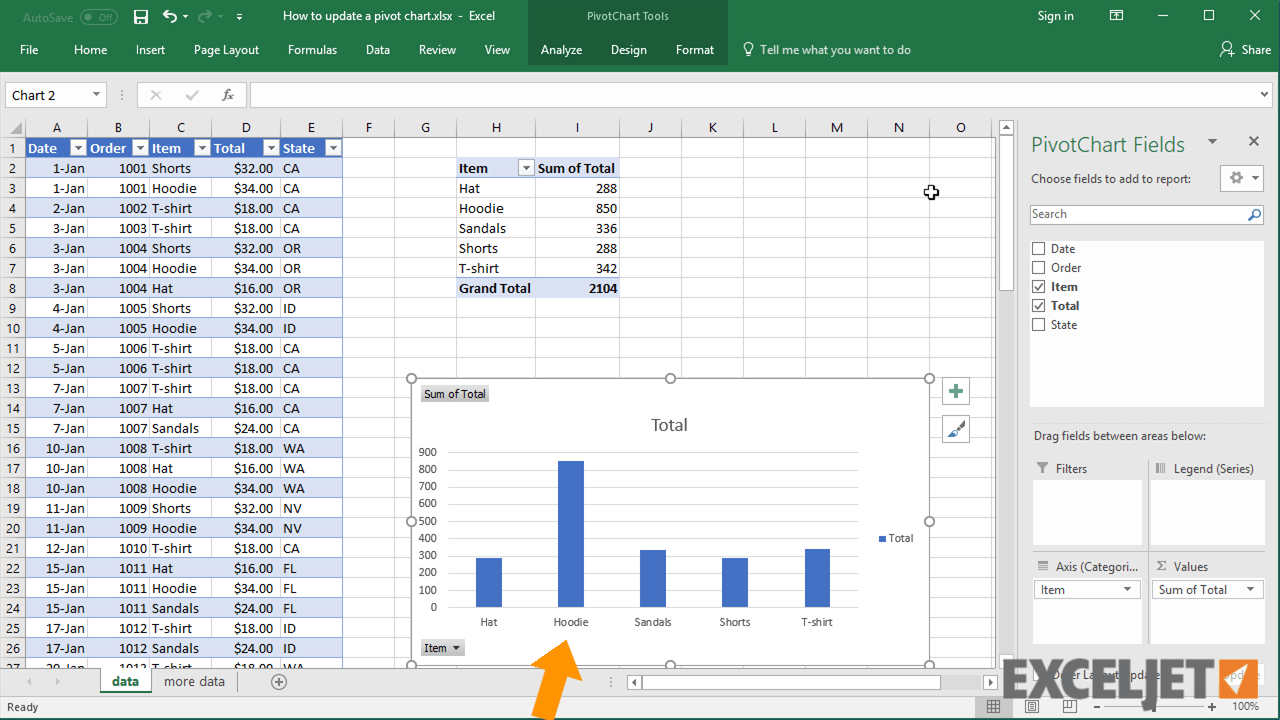Click the zoom in plus icon
The height and width of the screenshot is (720, 1280).
pos(1211,707)
